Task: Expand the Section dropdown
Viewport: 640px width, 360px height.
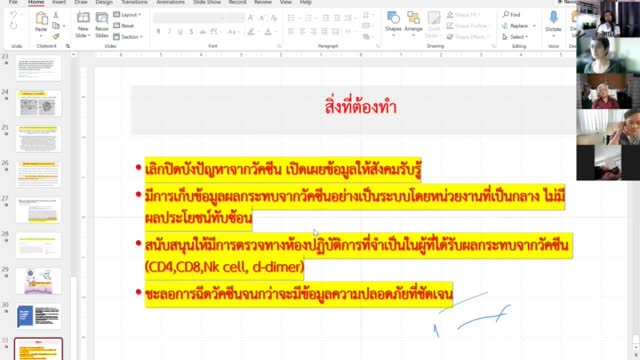Action: [128, 37]
